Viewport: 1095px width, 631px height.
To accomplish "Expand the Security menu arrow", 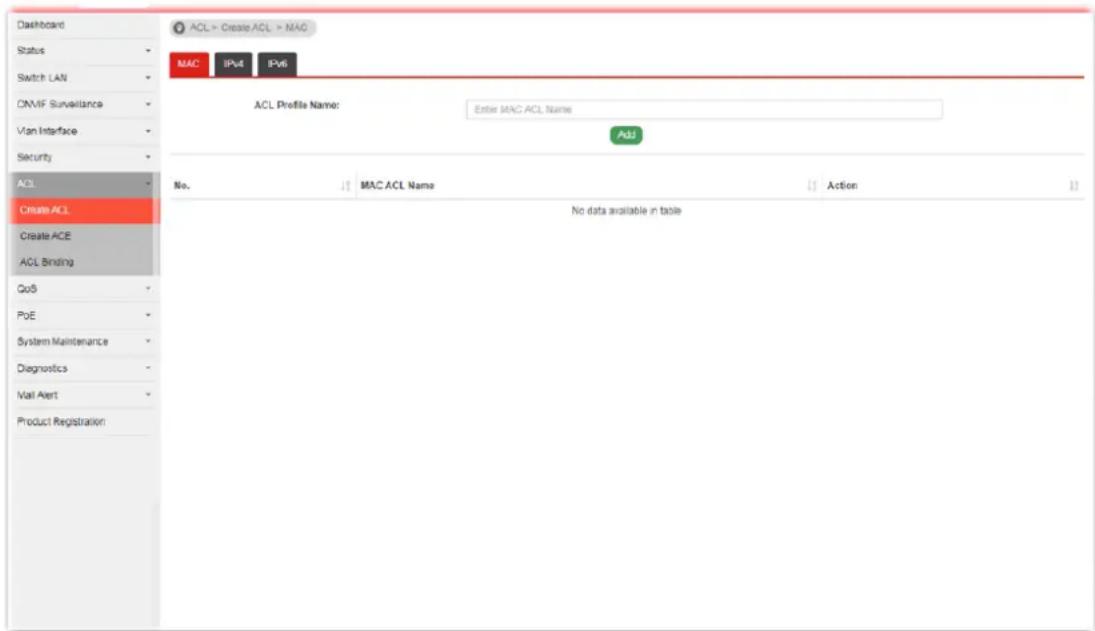I will coord(148,157).
